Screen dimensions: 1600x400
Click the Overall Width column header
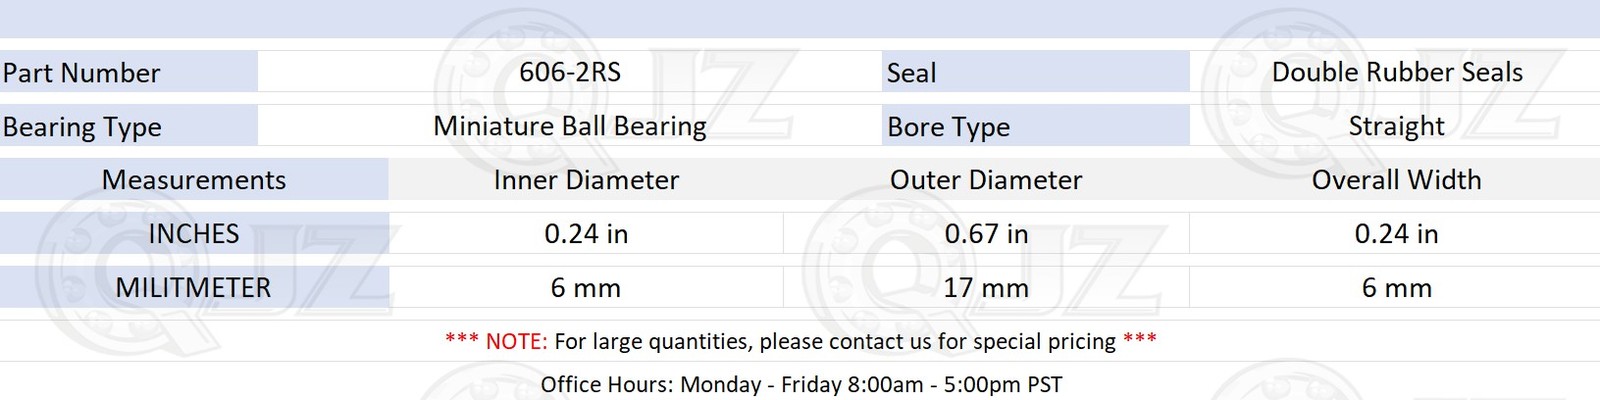[x=1396, y=180]
